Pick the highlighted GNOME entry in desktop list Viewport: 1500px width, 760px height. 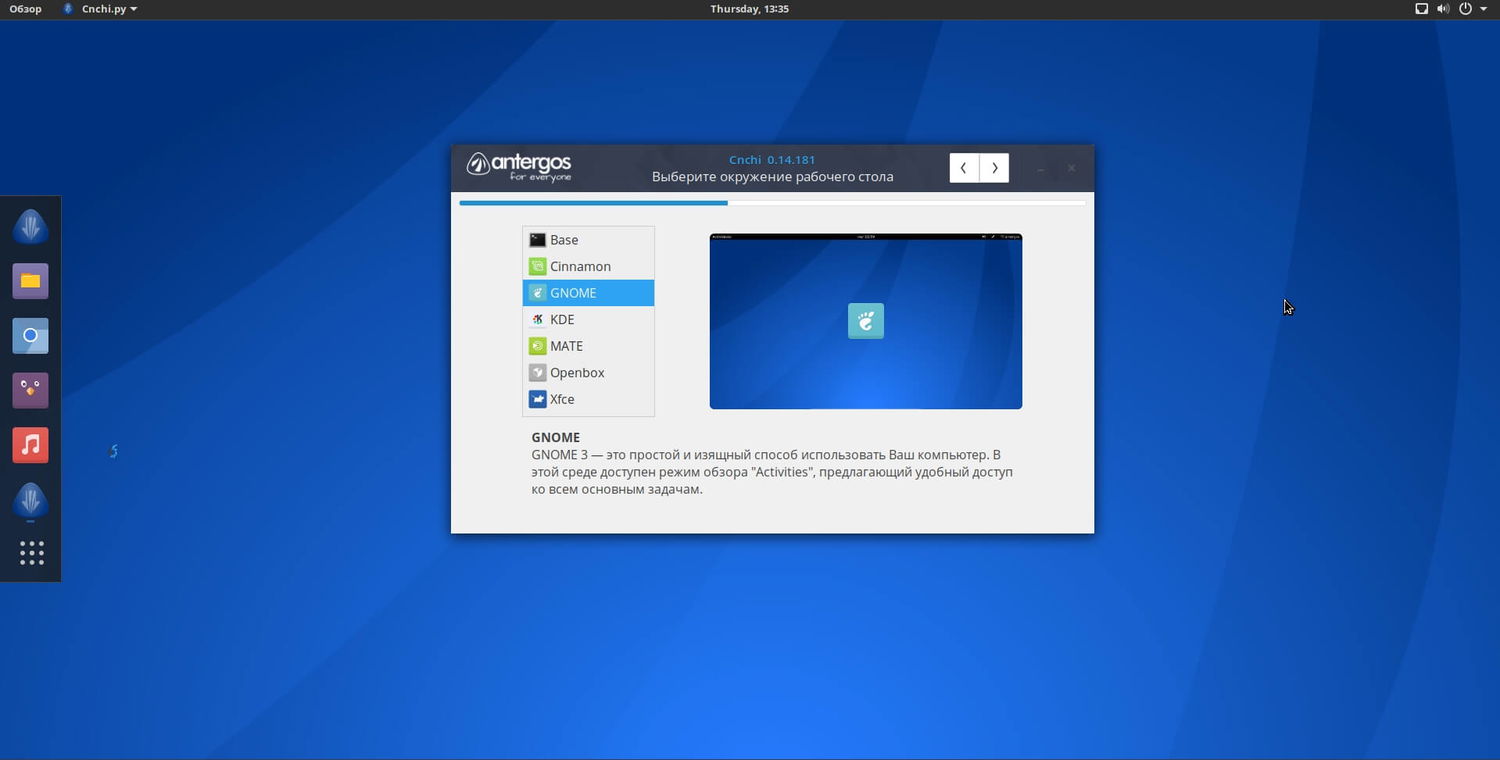pyautogui.click(x=588, y=293)
